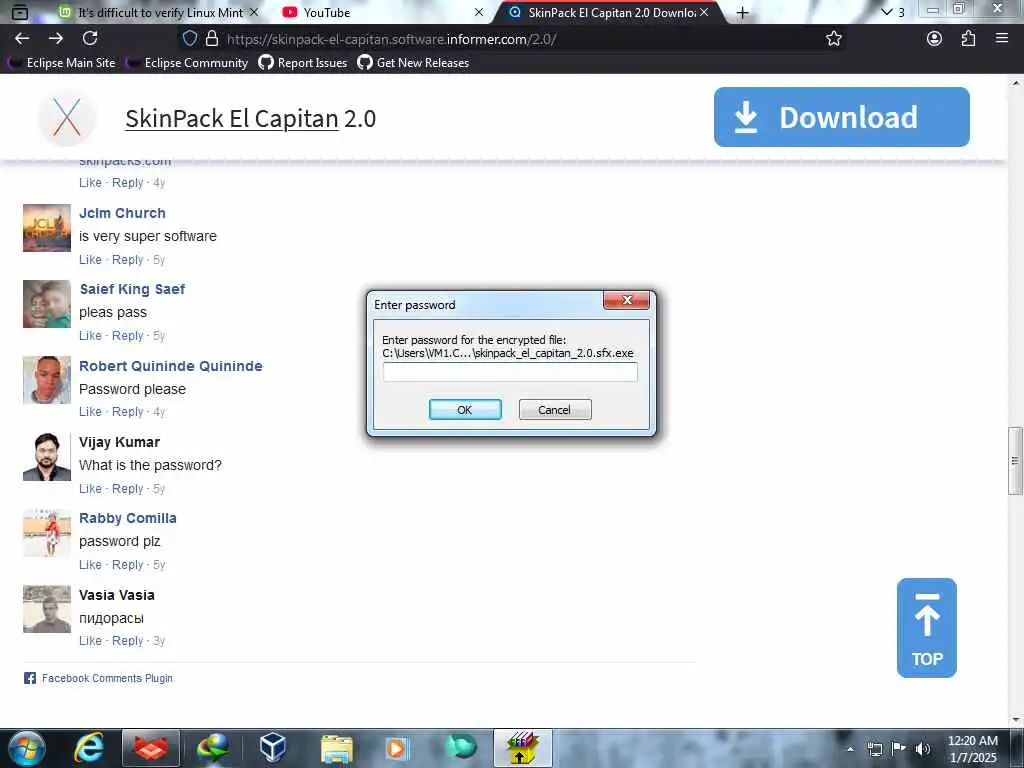This screenshot has height=768, width=1024.
Task: Open media player taskbar icon
Action: point(396,748)
